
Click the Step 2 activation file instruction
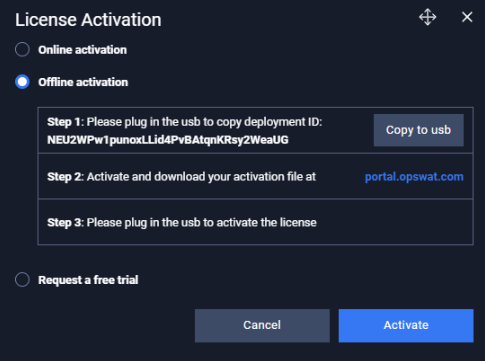tap(201, 177)
